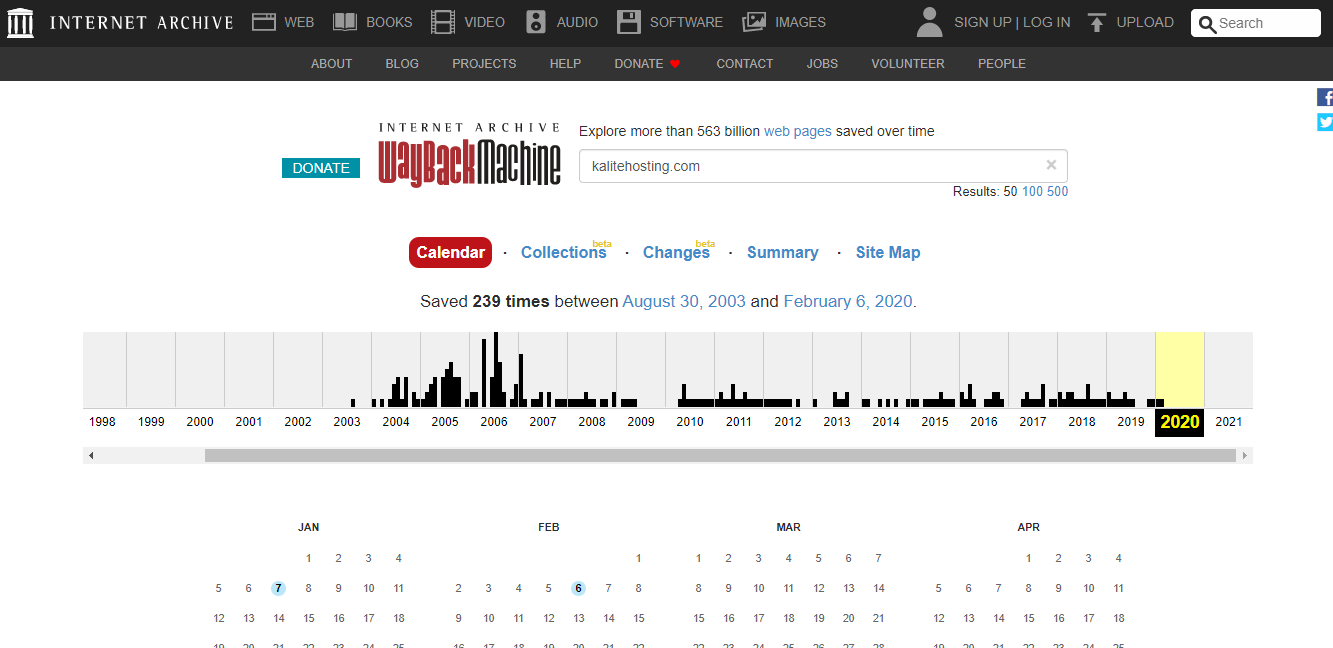Click the kalitehosting.com URL input field
Image resolution: width=1333 pixels, height=648 pixels.
tap(823, 166)
